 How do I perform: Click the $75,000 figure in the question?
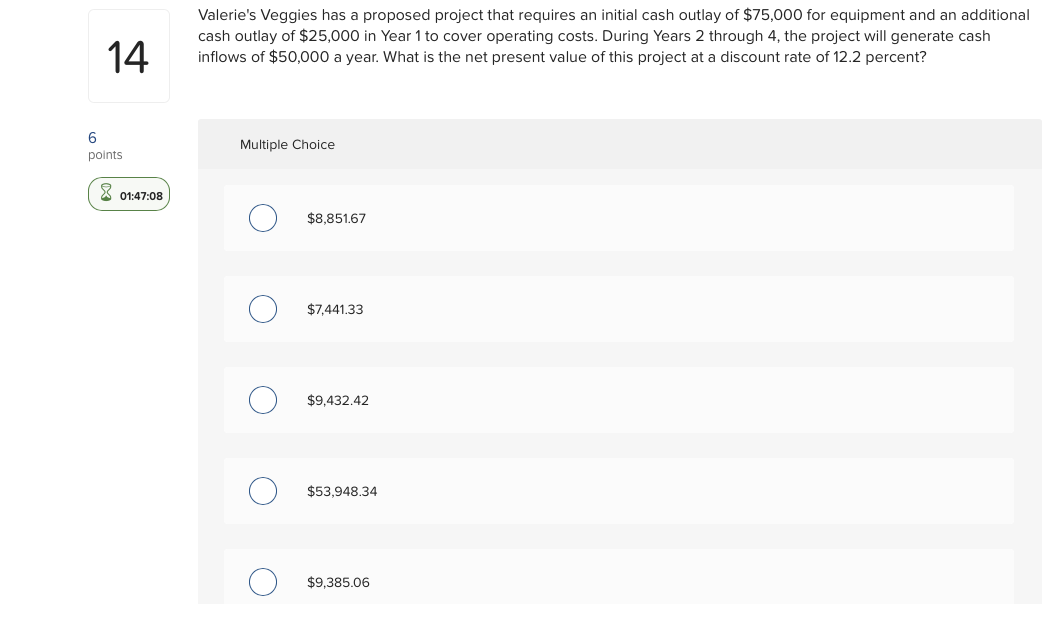pyautogui.click(x=772, y=15)
